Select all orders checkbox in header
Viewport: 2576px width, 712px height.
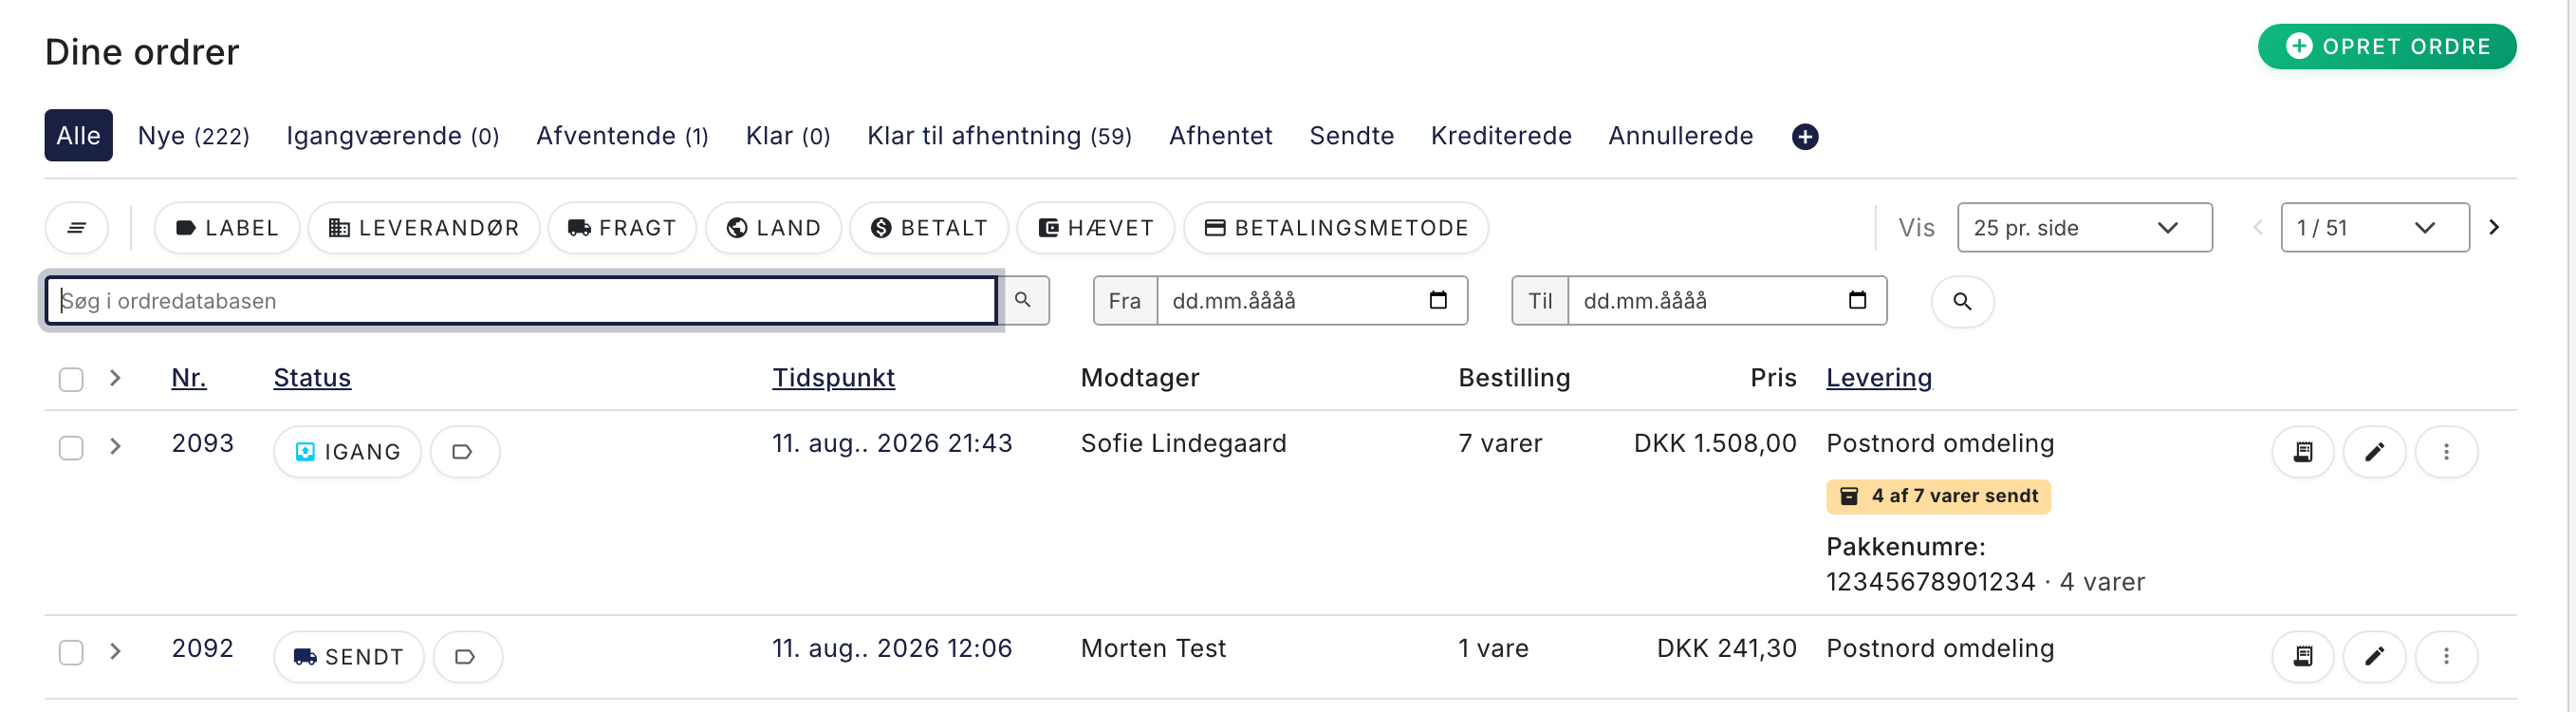coord(71,379)
